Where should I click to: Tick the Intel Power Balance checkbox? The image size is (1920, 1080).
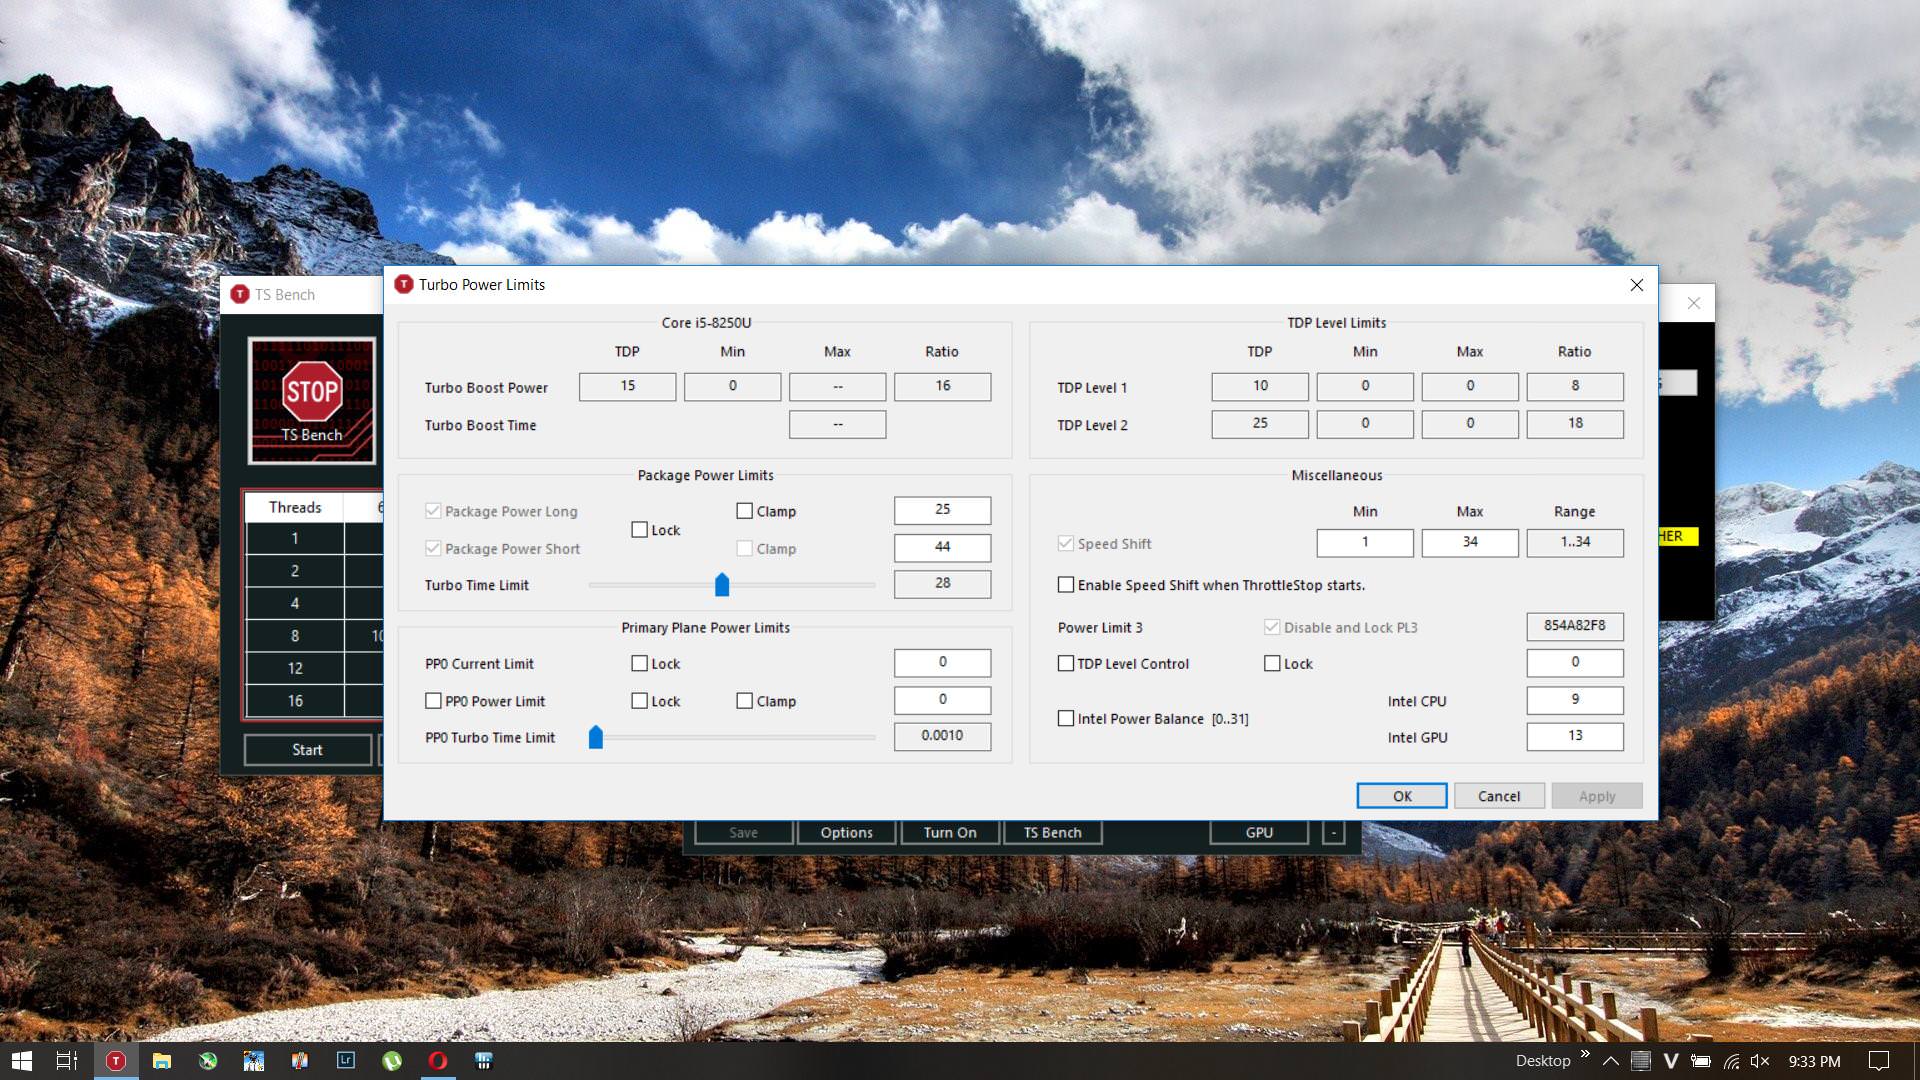(1066, 719)
